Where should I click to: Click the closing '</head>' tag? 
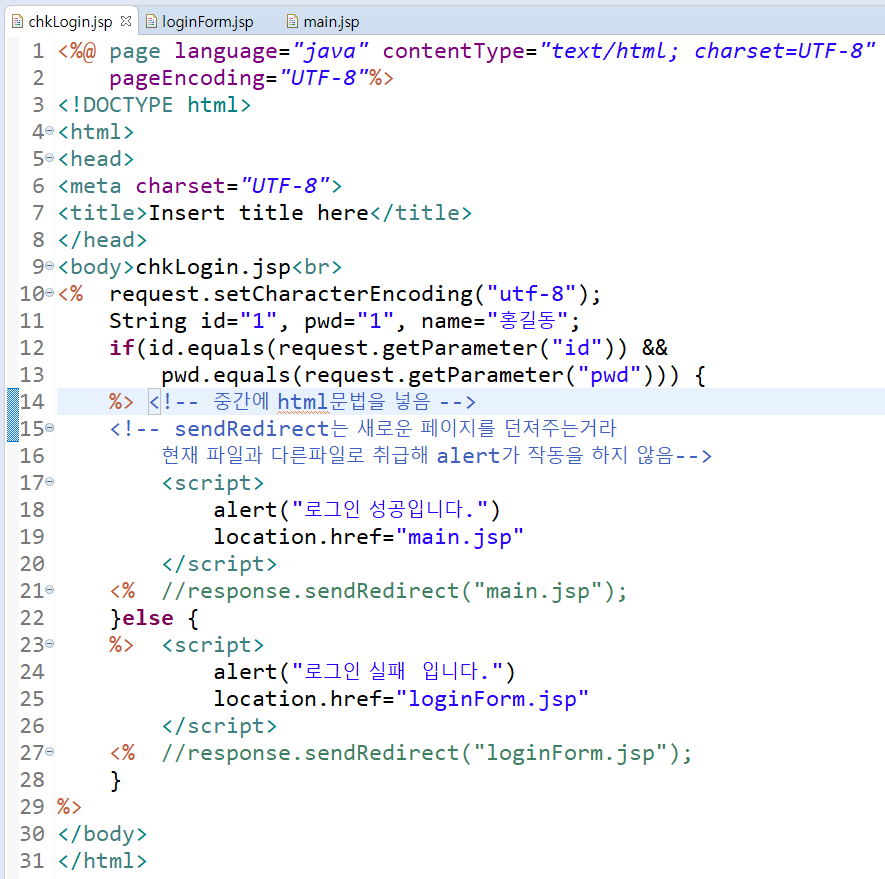click(102, 240)
